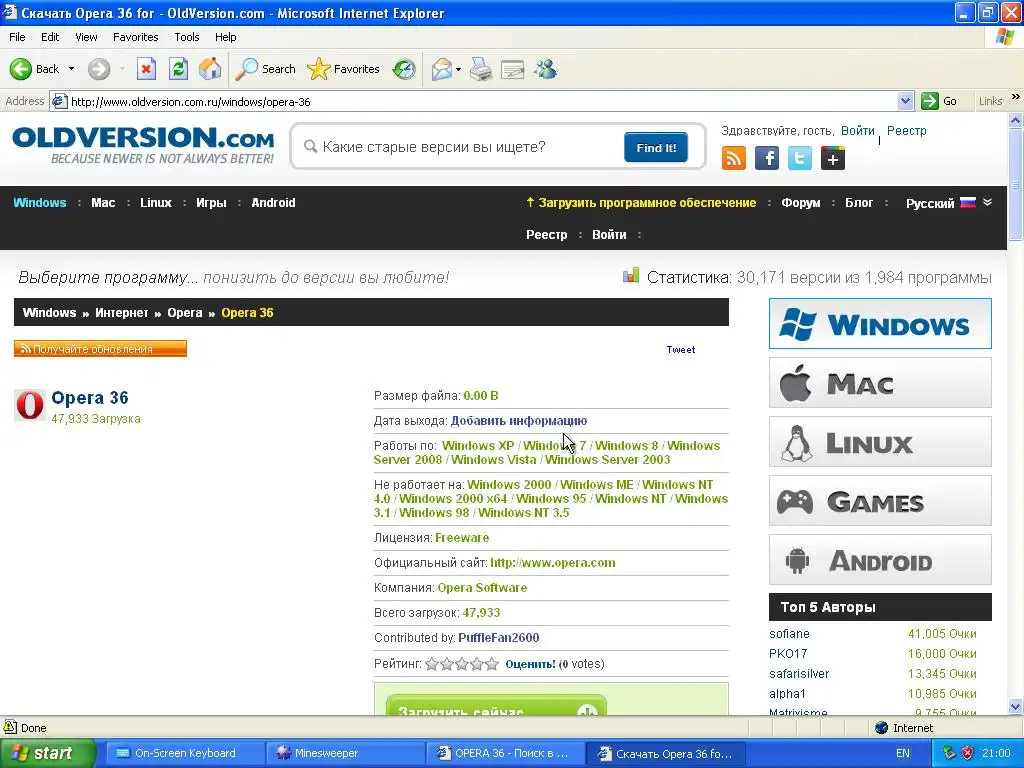Open the Блог nav link
This screenshot has height=768, width=1024.
click(859, 202)
